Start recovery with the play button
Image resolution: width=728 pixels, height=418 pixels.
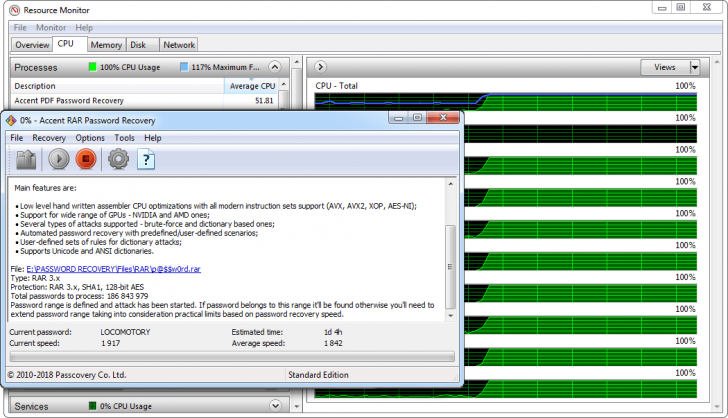point(58,159)
